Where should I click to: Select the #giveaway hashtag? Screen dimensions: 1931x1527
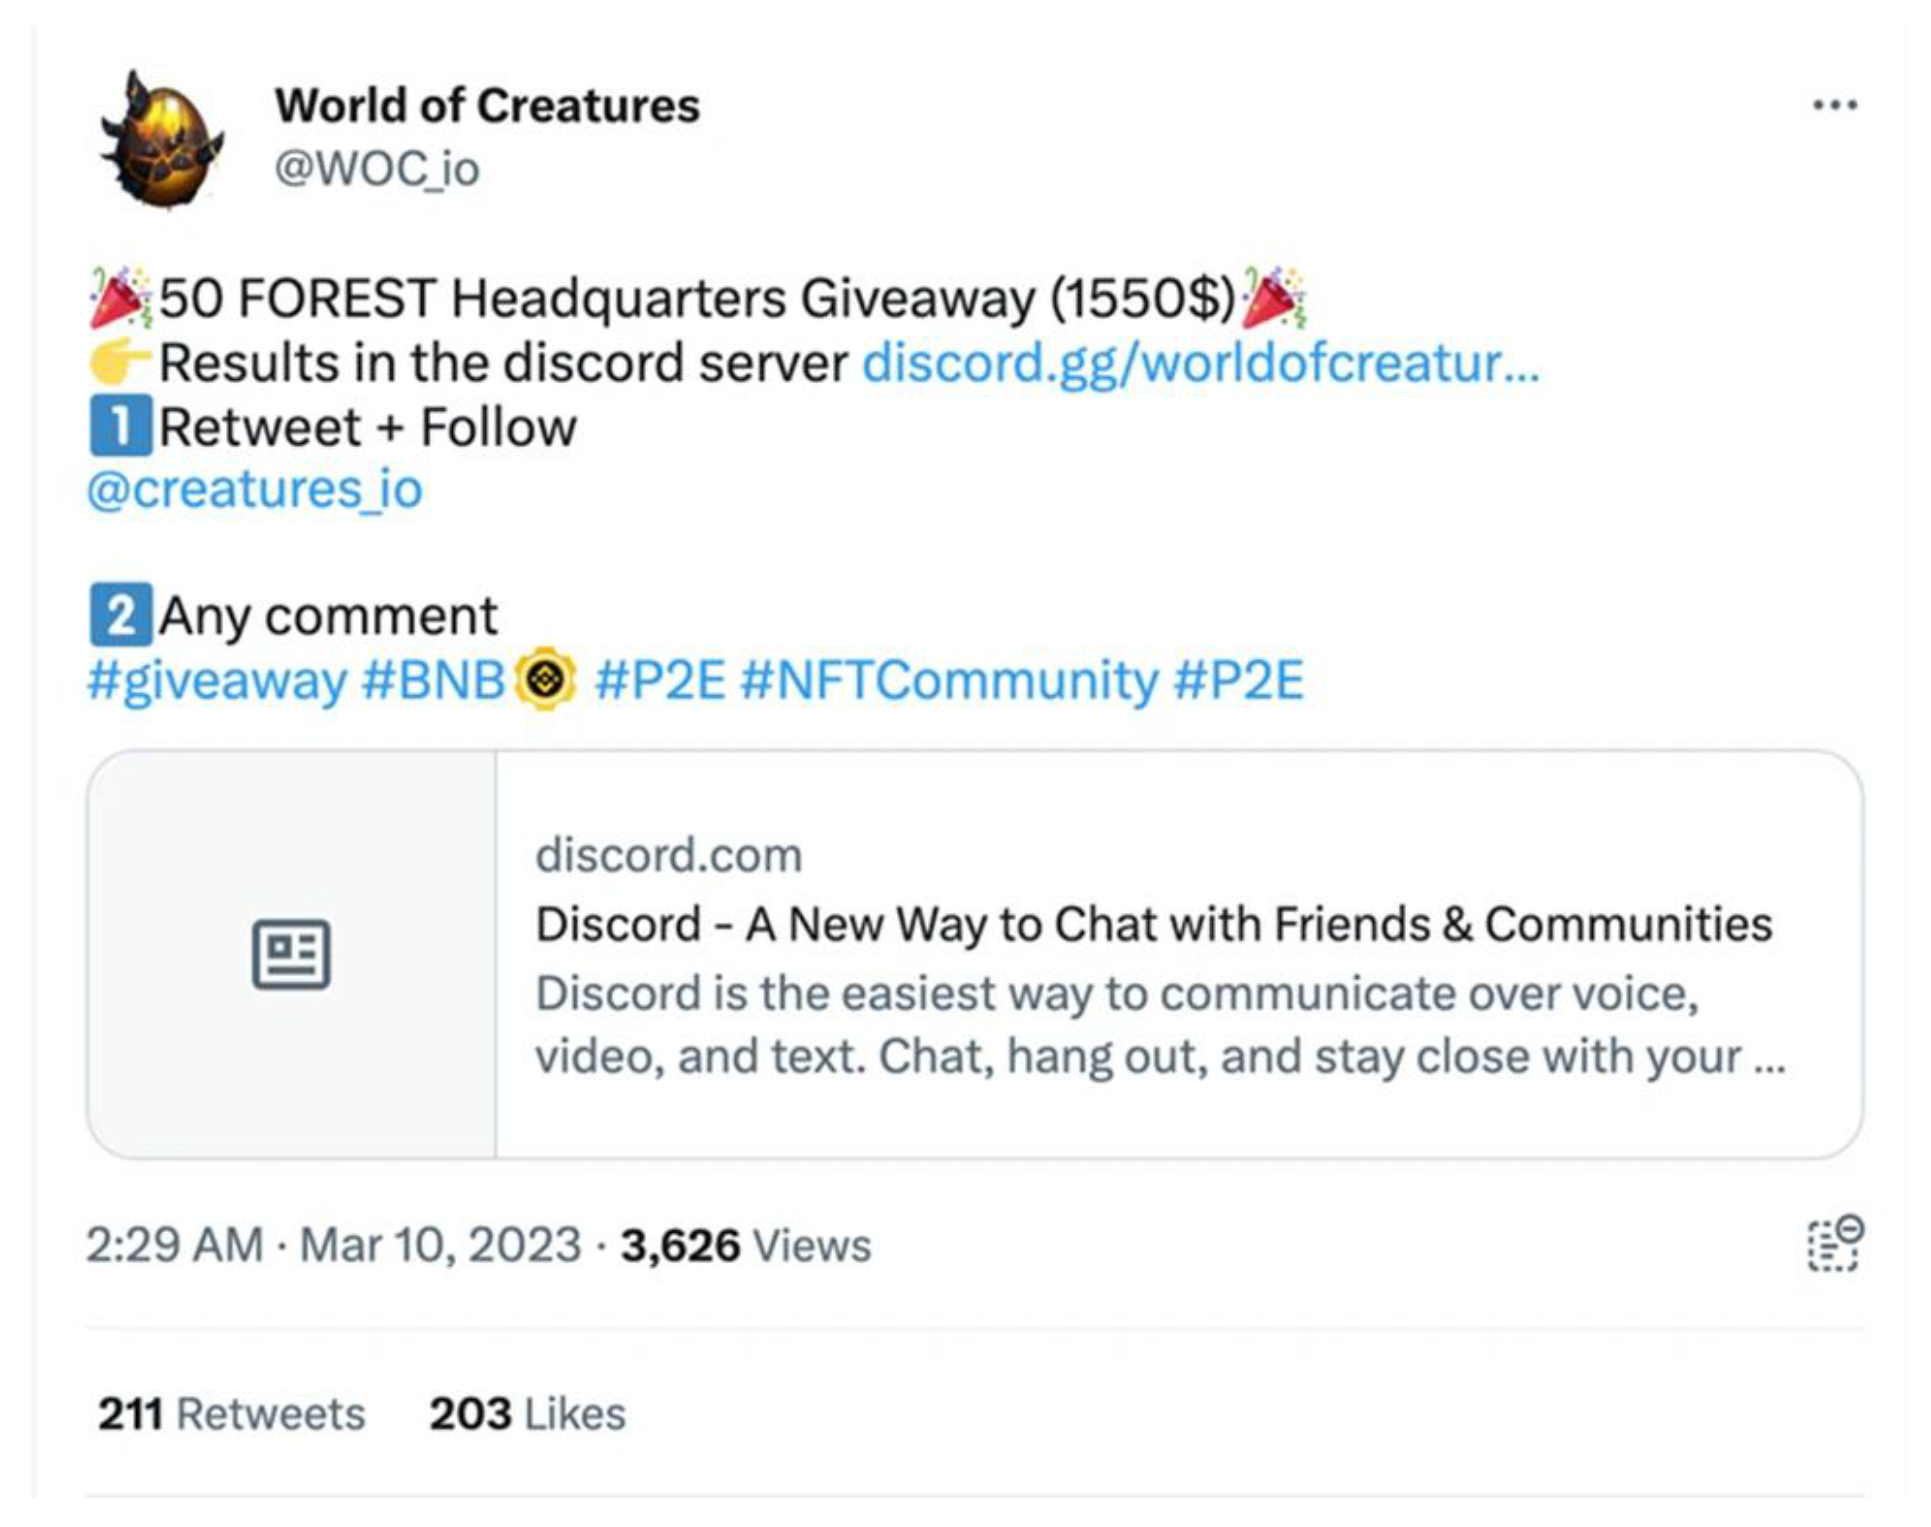[x=217, y=681]
